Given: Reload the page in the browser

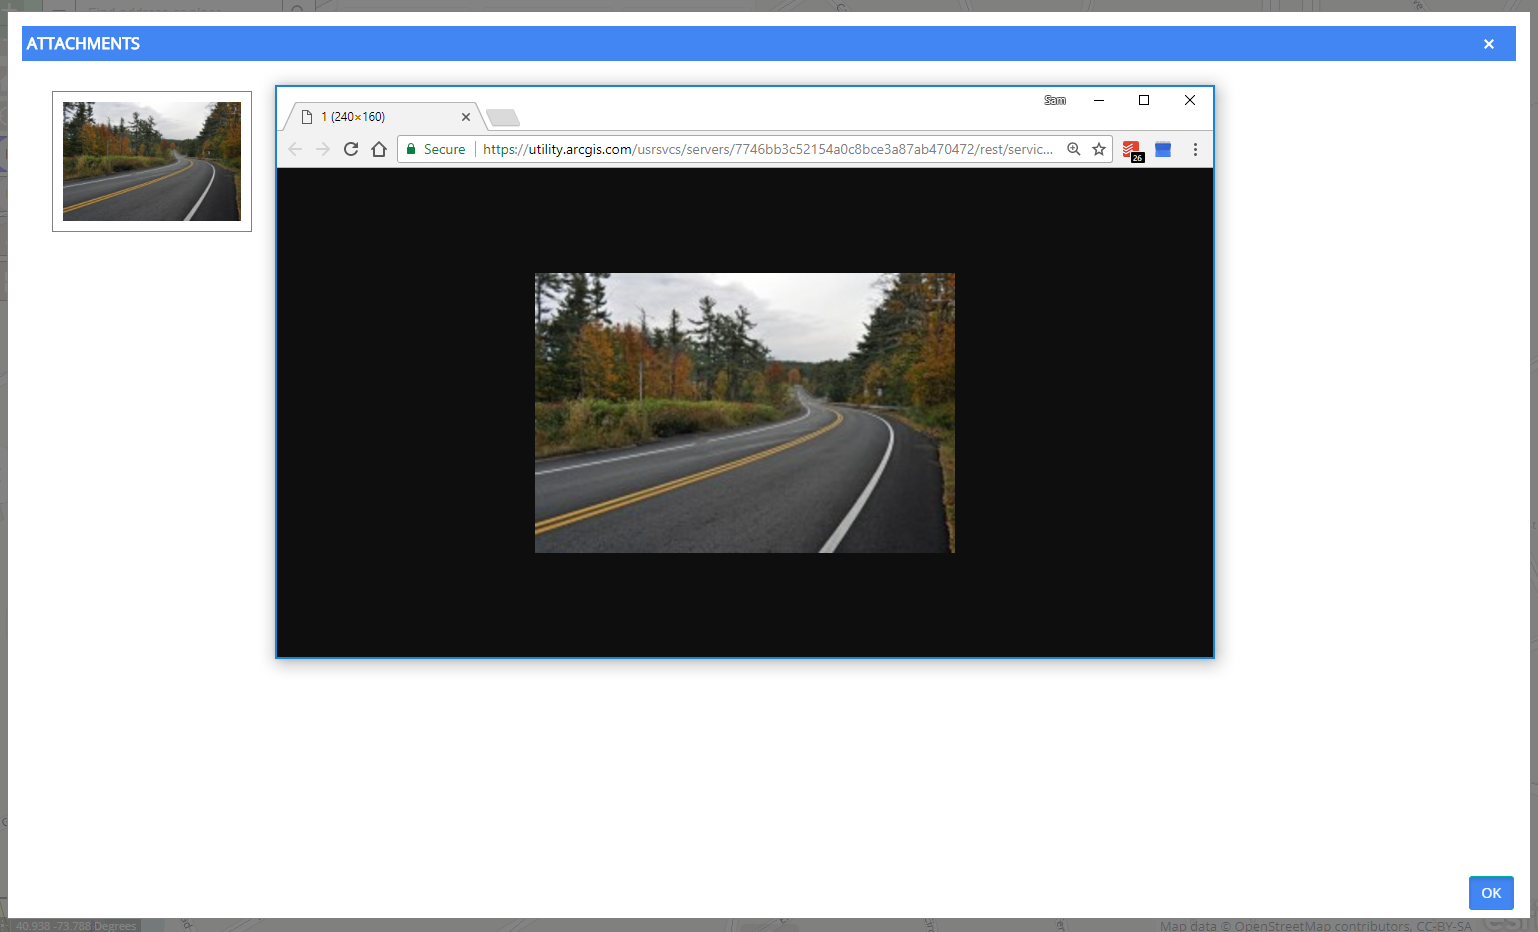Looking at the screenshot, I should point(351,149).
